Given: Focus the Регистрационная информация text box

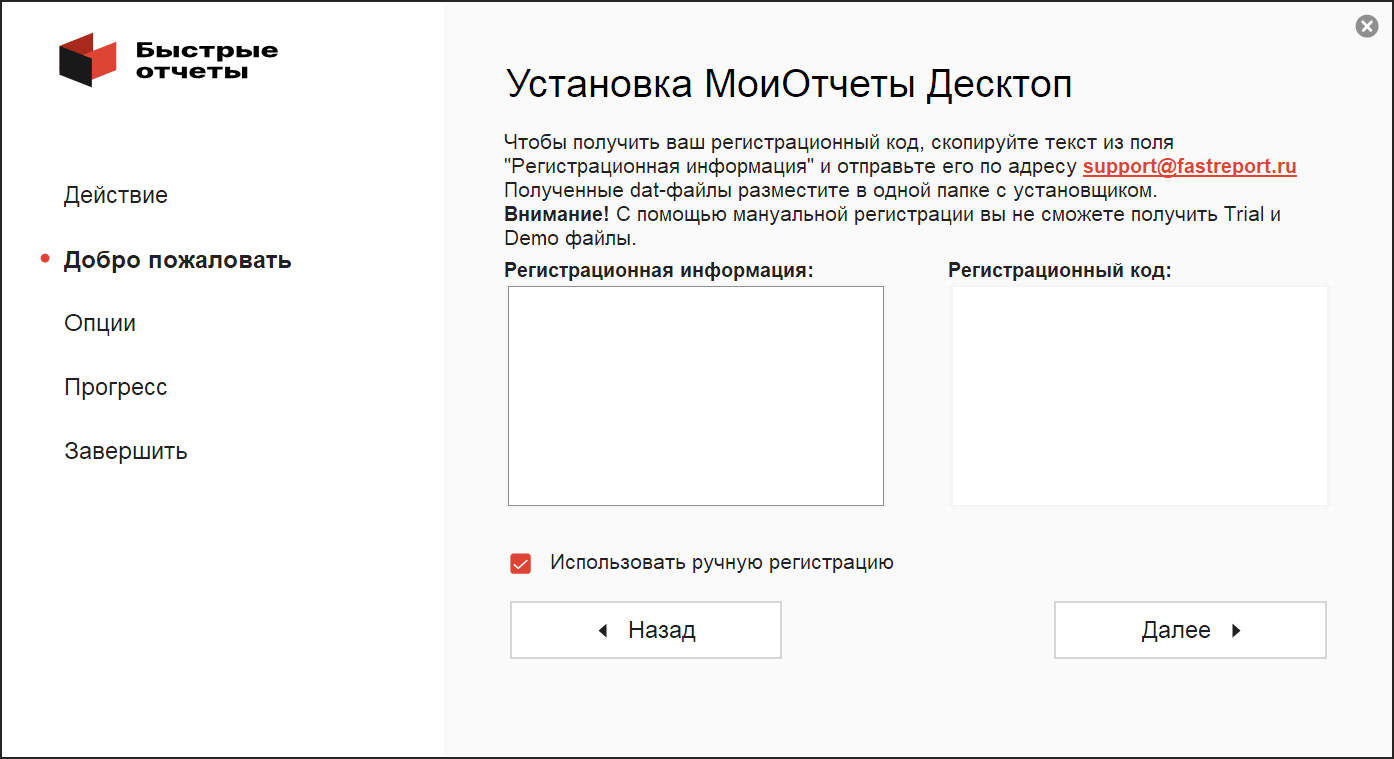Looking at the screenshot, I should click(x=695, y=396).
